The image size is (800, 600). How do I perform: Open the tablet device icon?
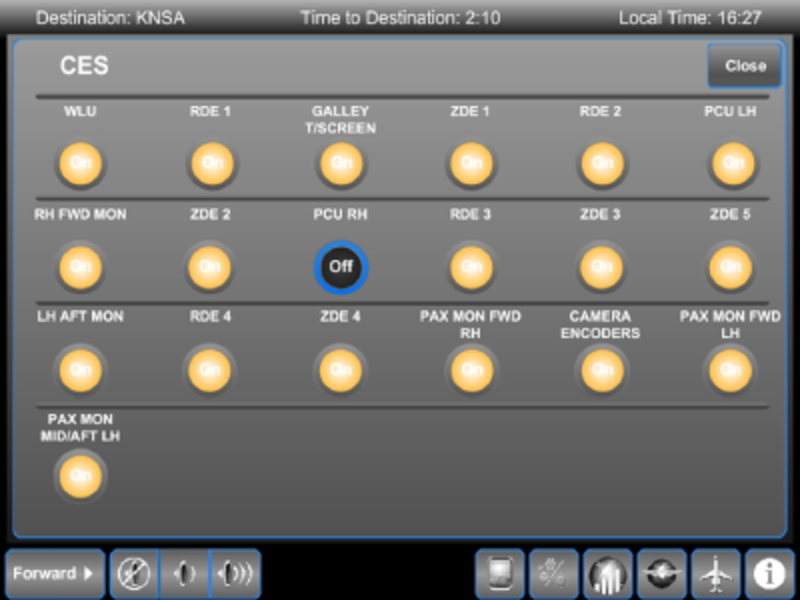pyautogui.click(x=499, y=574)
